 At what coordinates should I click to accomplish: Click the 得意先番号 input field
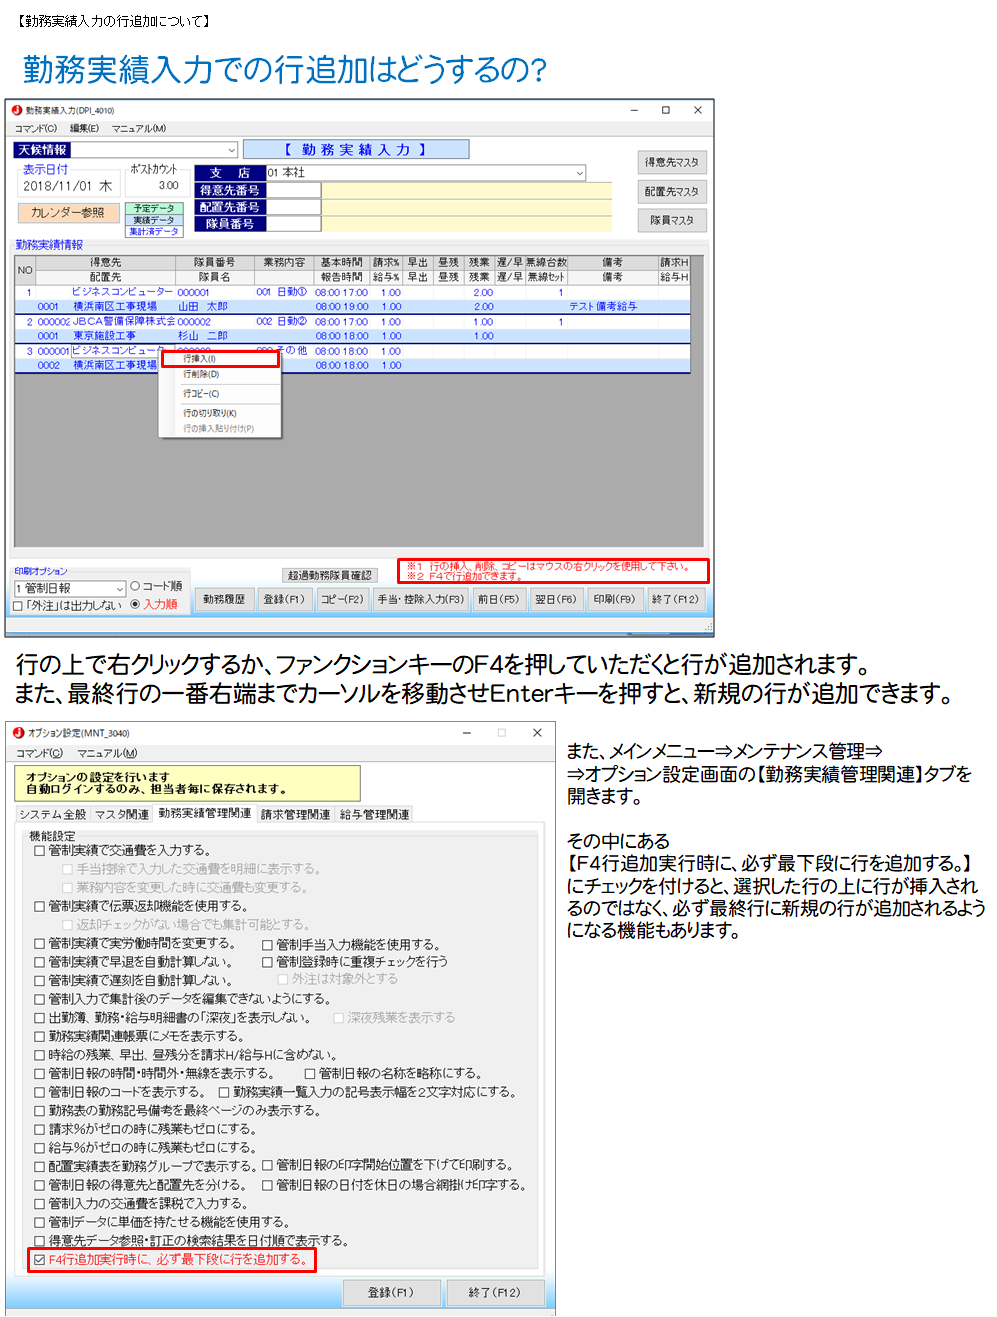[x=293, y=190]
